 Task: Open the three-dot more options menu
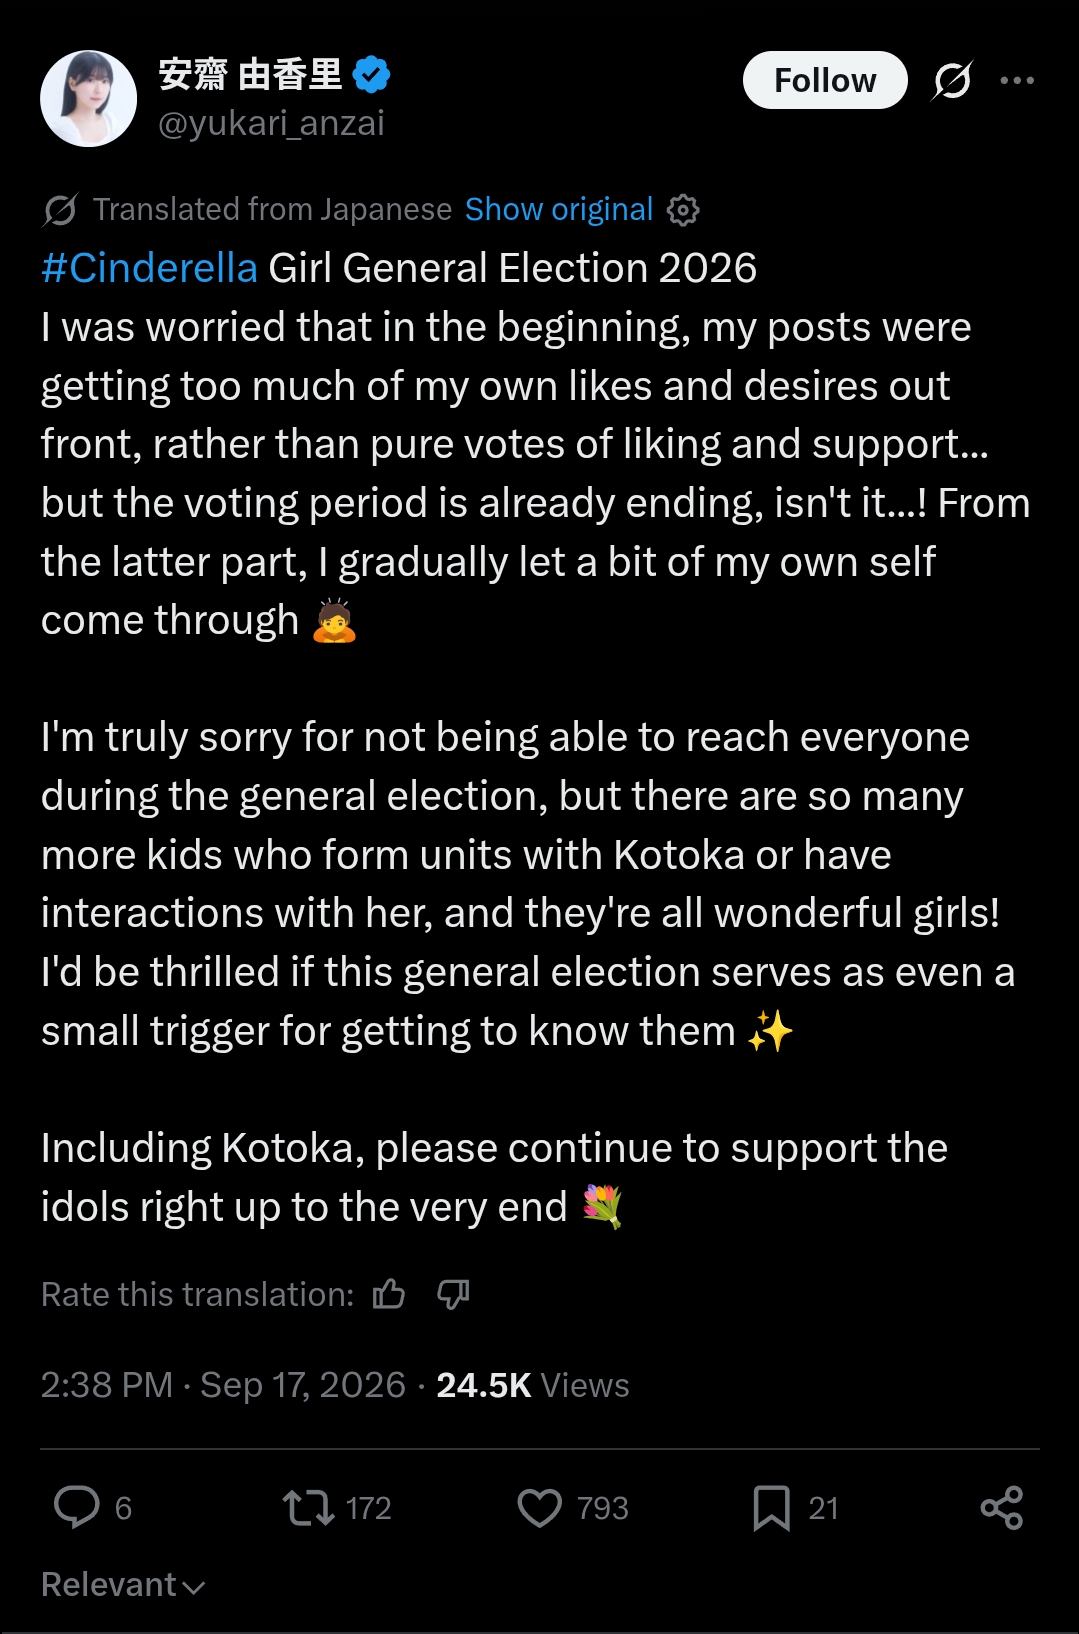point(1017,80)
